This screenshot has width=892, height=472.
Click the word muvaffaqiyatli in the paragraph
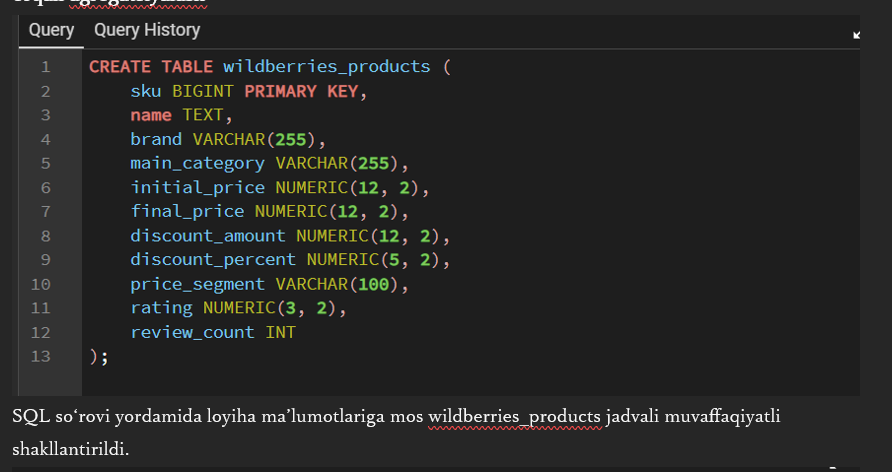722,417
